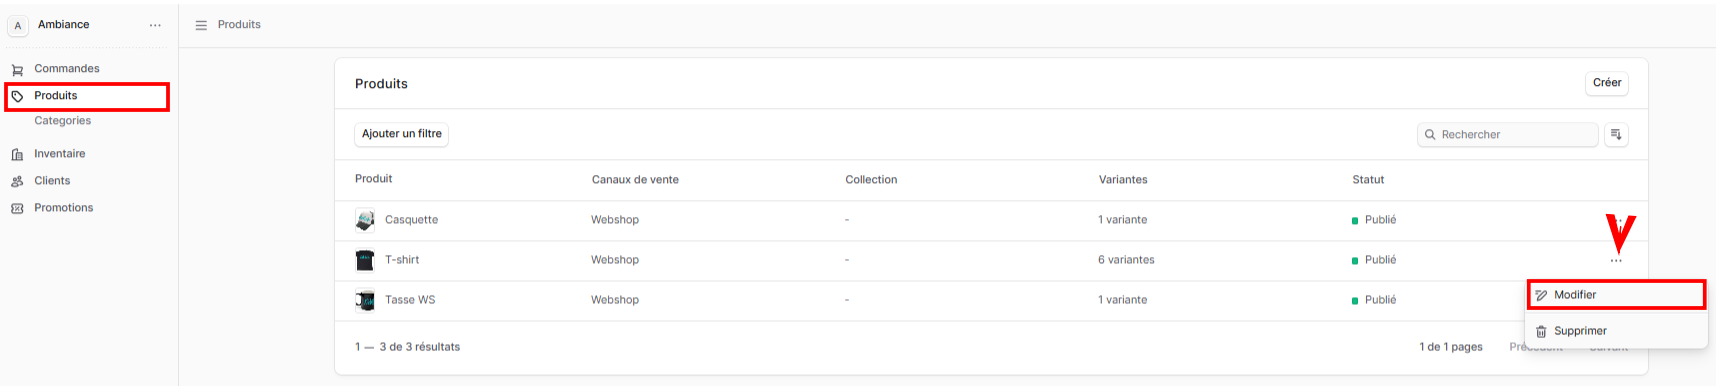Toggle sidebar with hamburger icon
Image resolution: width=1716 pixels, height=386 pixels.
201,25
